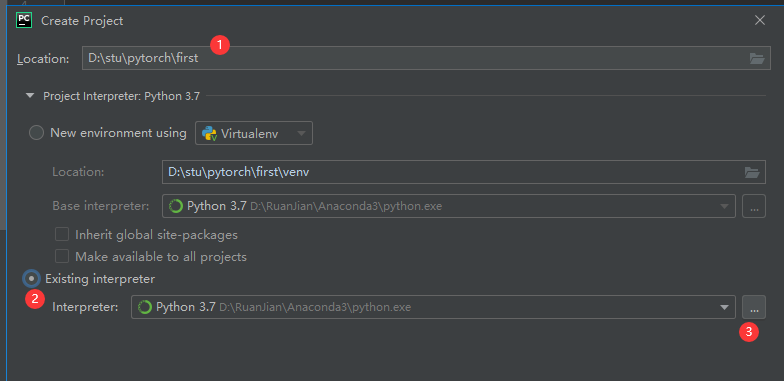Select the Existing interpreter radio button
The height and width of the screenshot is (381, 784).
tap(32, 278)
